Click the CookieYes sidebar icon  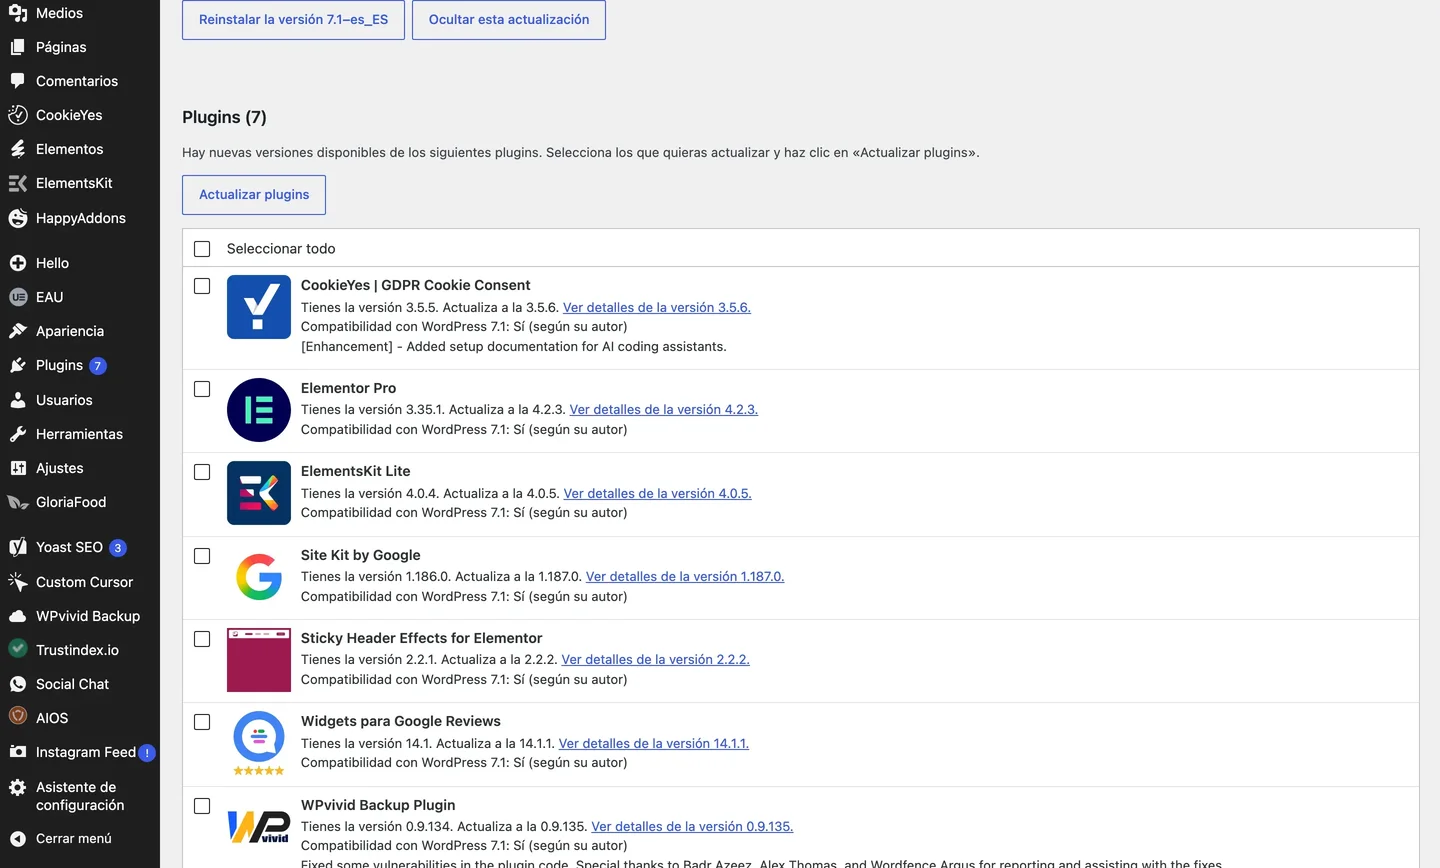[x=18, y=115]
